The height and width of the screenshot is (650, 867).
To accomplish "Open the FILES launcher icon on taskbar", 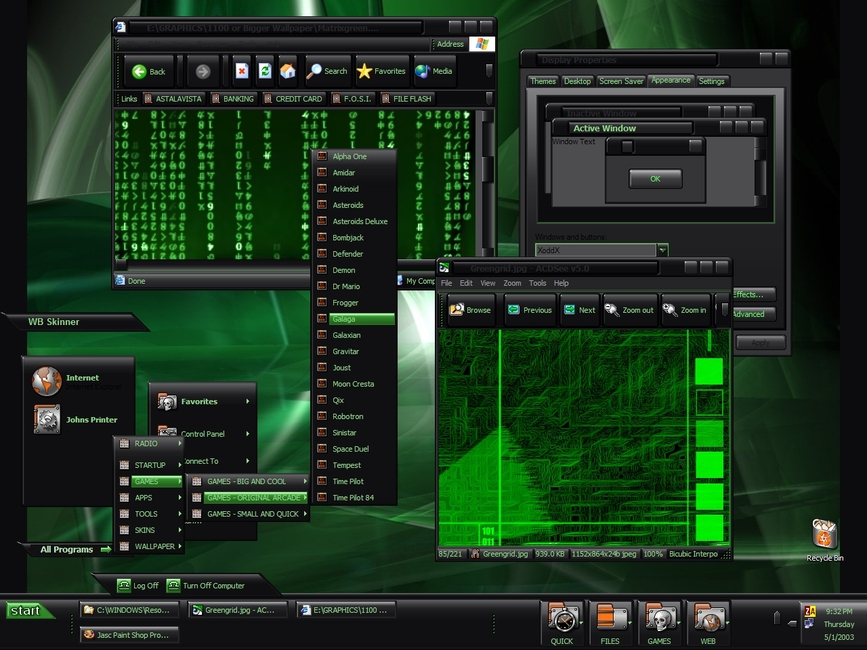I will tap(610, 623).
